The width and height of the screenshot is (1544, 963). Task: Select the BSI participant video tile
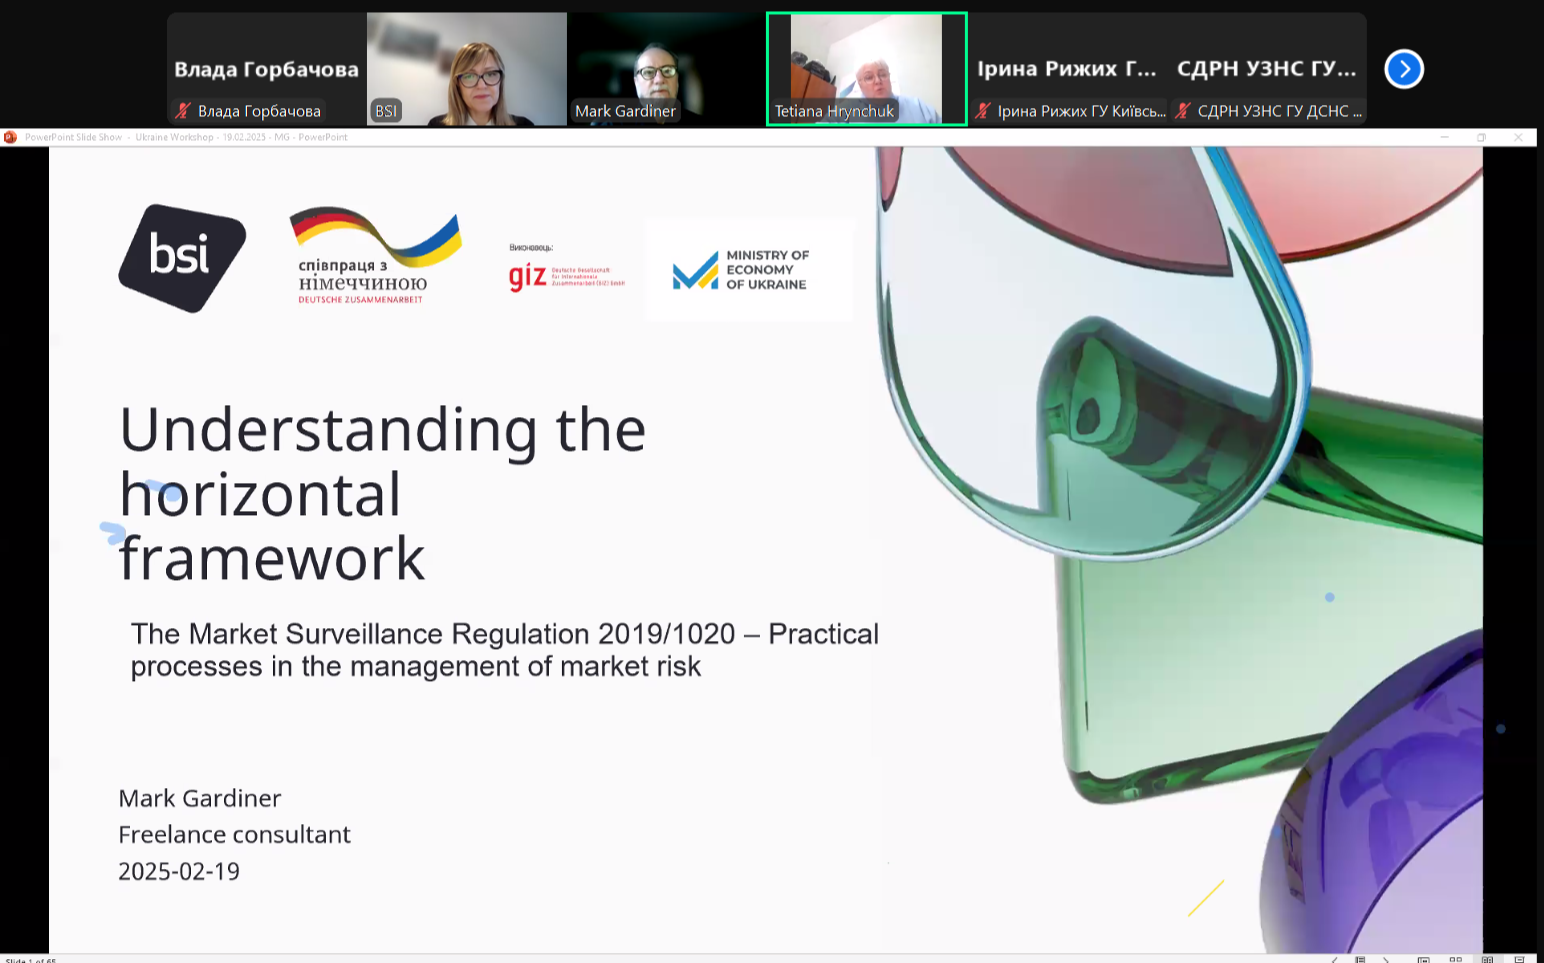click(x=466, y=69)
